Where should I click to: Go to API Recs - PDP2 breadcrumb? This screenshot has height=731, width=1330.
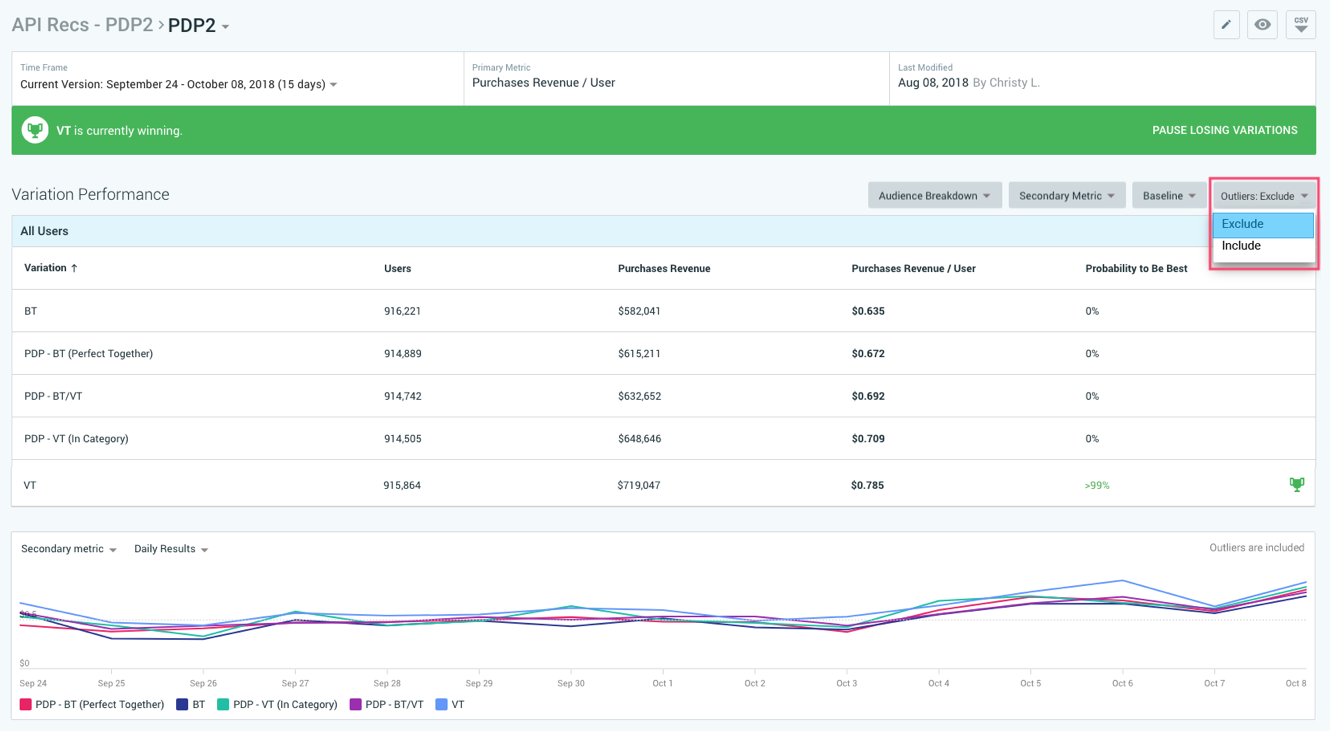pos(82,25)
